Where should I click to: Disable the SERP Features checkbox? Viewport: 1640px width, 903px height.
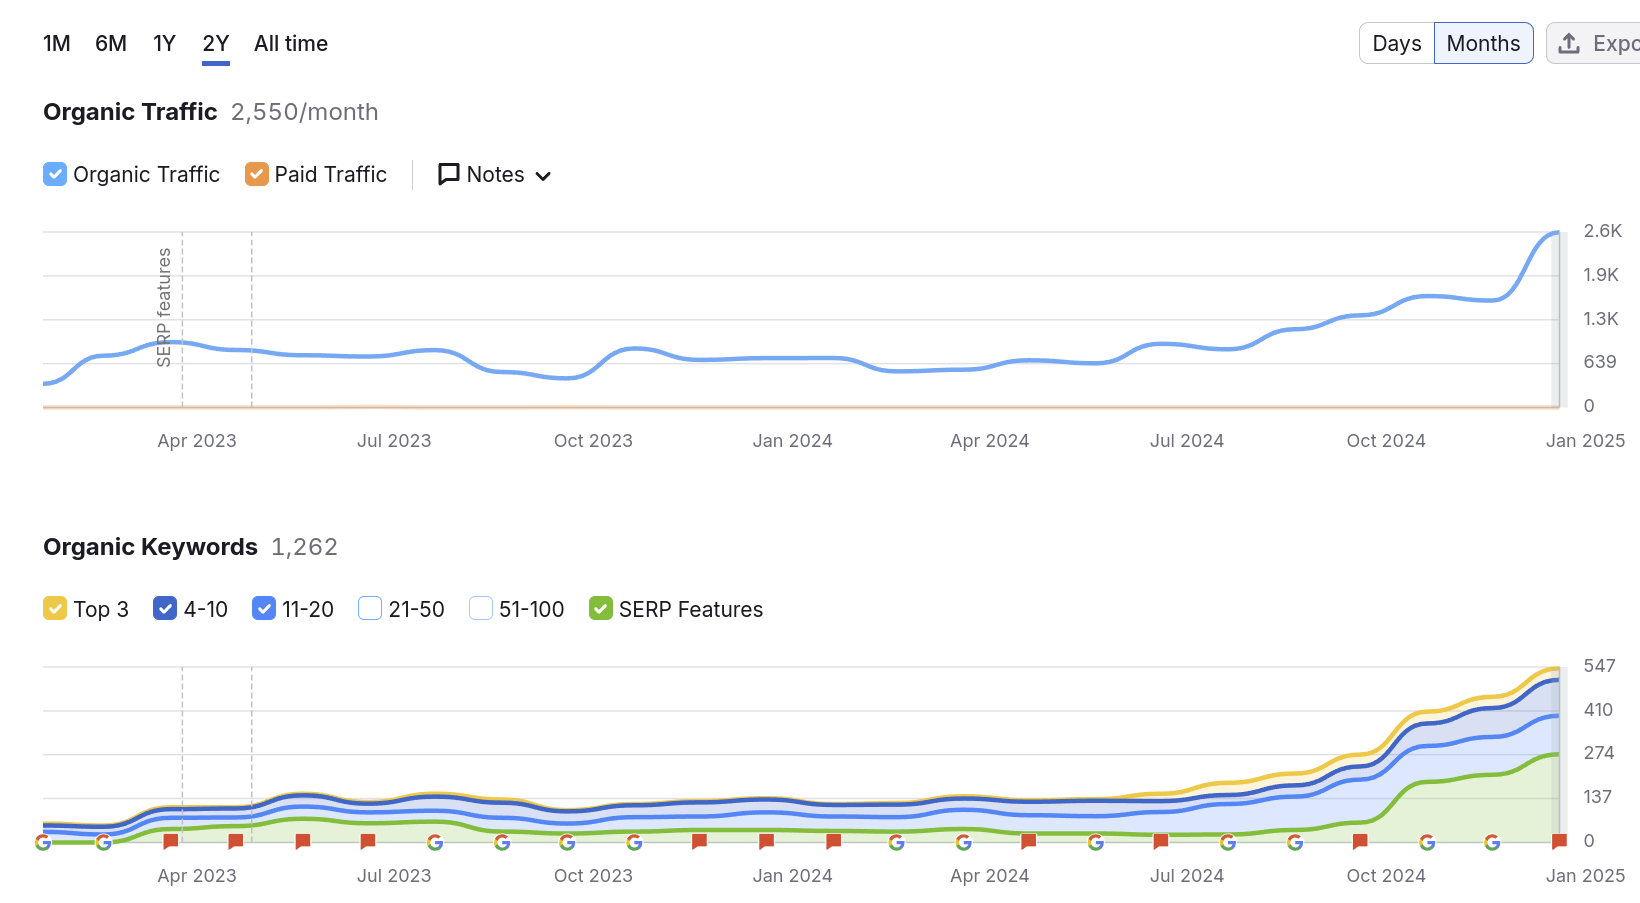(601, 608)
